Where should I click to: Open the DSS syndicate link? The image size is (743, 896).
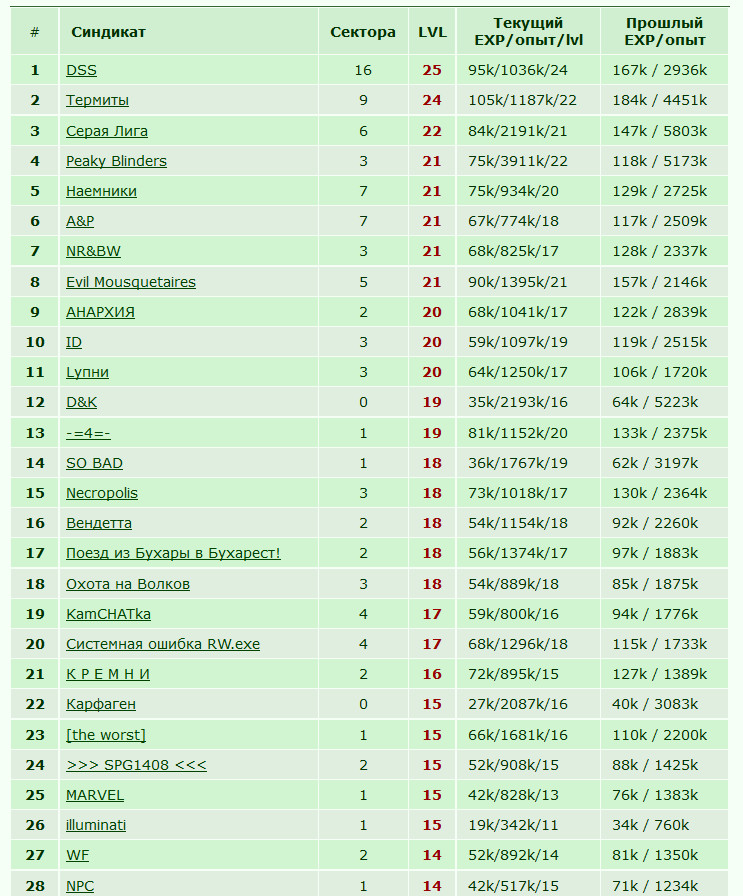coord(81,70)
